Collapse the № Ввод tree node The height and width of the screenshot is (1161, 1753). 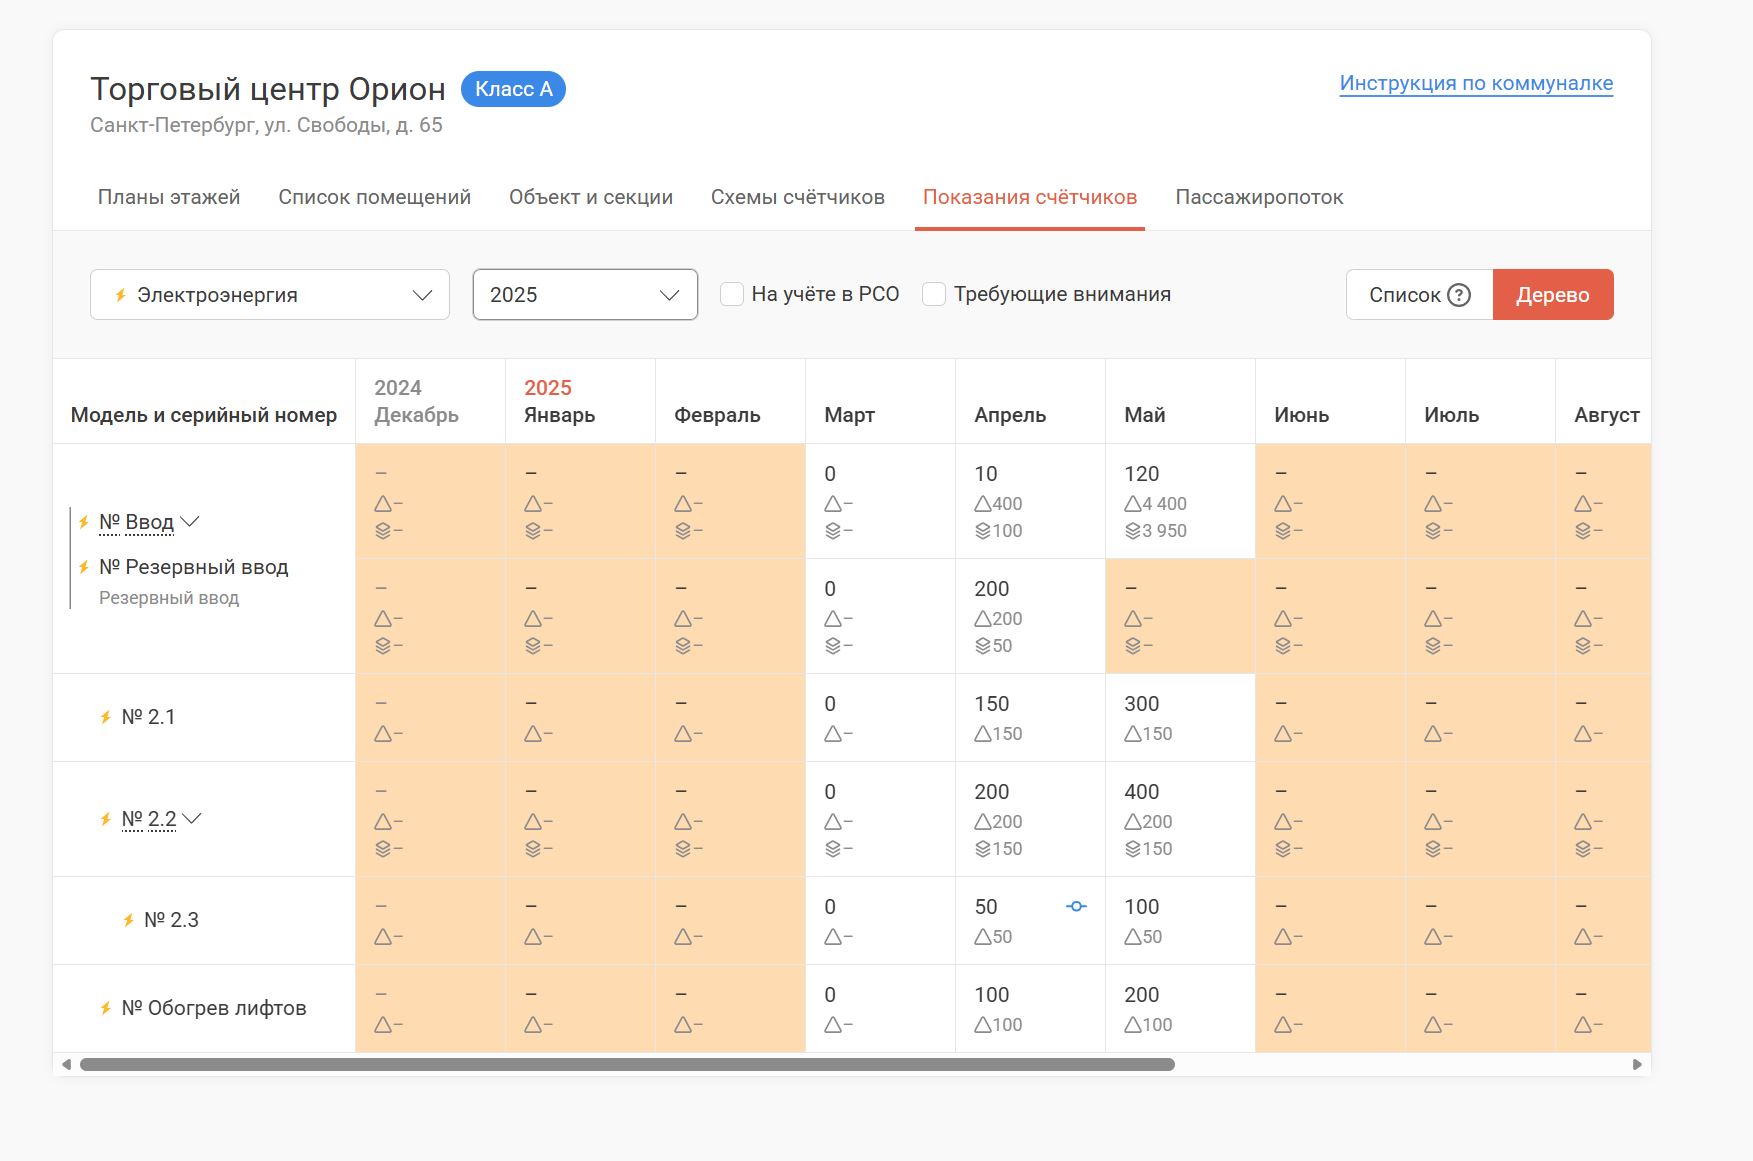[x=190, y=522]
